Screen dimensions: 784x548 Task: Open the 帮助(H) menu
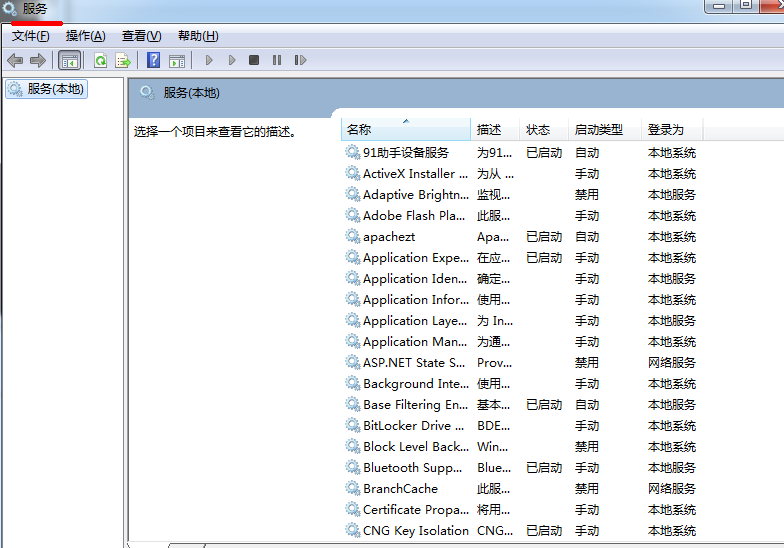tap(198, 36)
